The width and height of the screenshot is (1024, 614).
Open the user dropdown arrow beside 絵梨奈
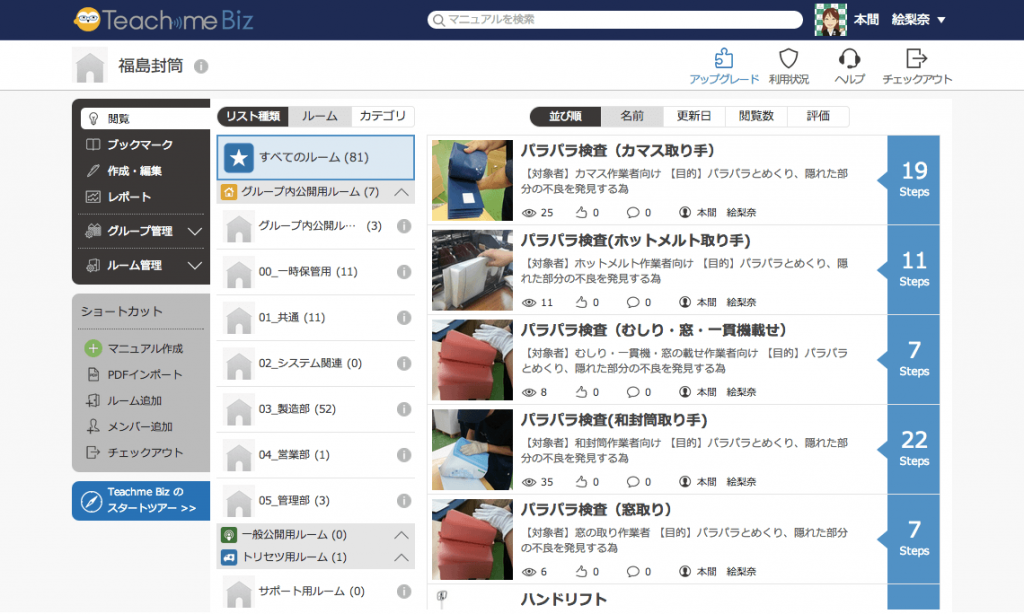[941, 20]
